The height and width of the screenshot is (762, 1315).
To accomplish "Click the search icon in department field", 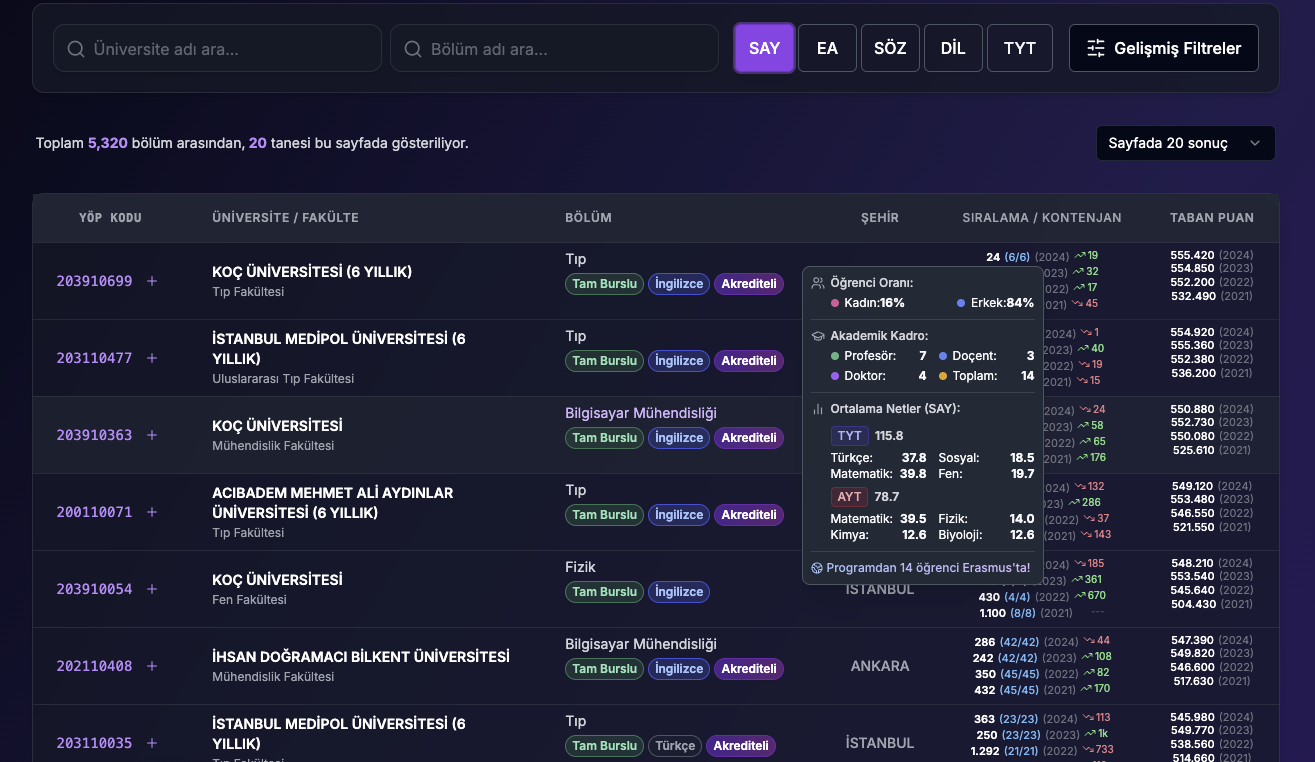I will point(413,49).
